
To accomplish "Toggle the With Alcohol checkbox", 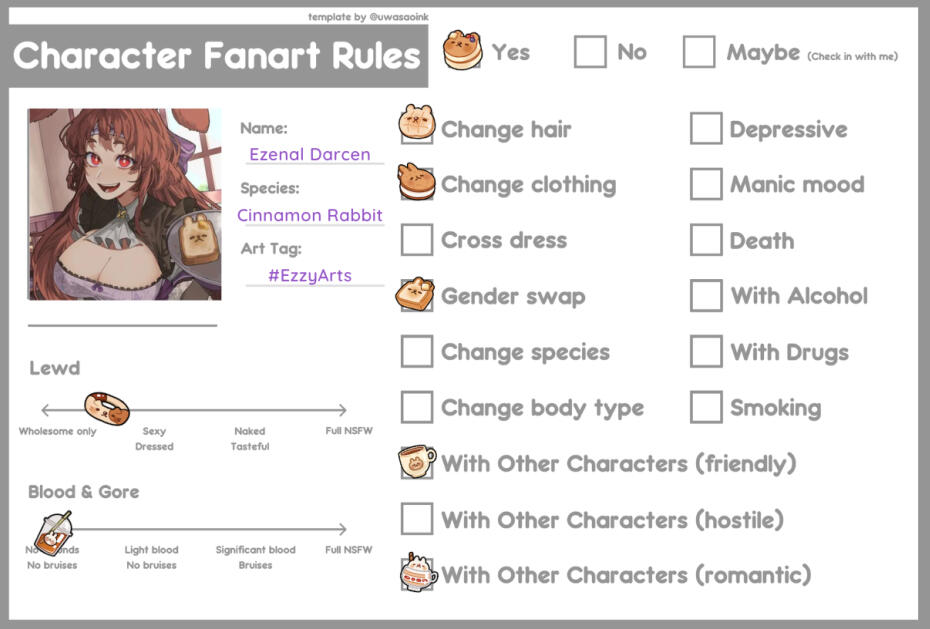I will click(x=706, y=296).
